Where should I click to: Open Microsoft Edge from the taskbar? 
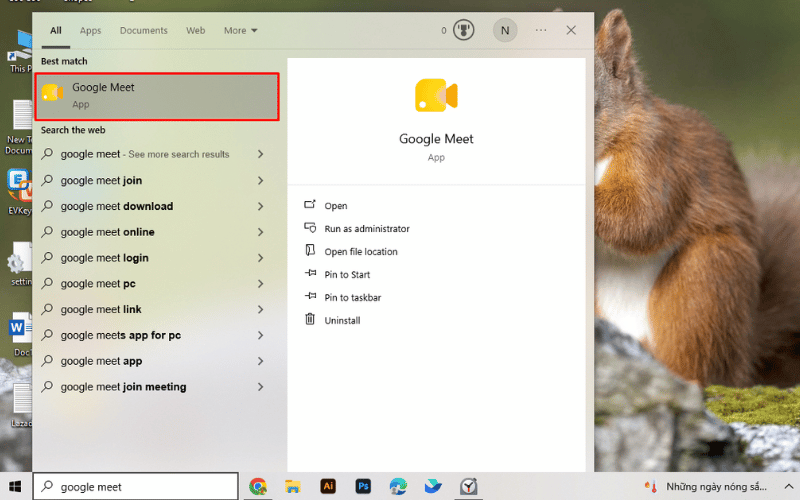398,486
